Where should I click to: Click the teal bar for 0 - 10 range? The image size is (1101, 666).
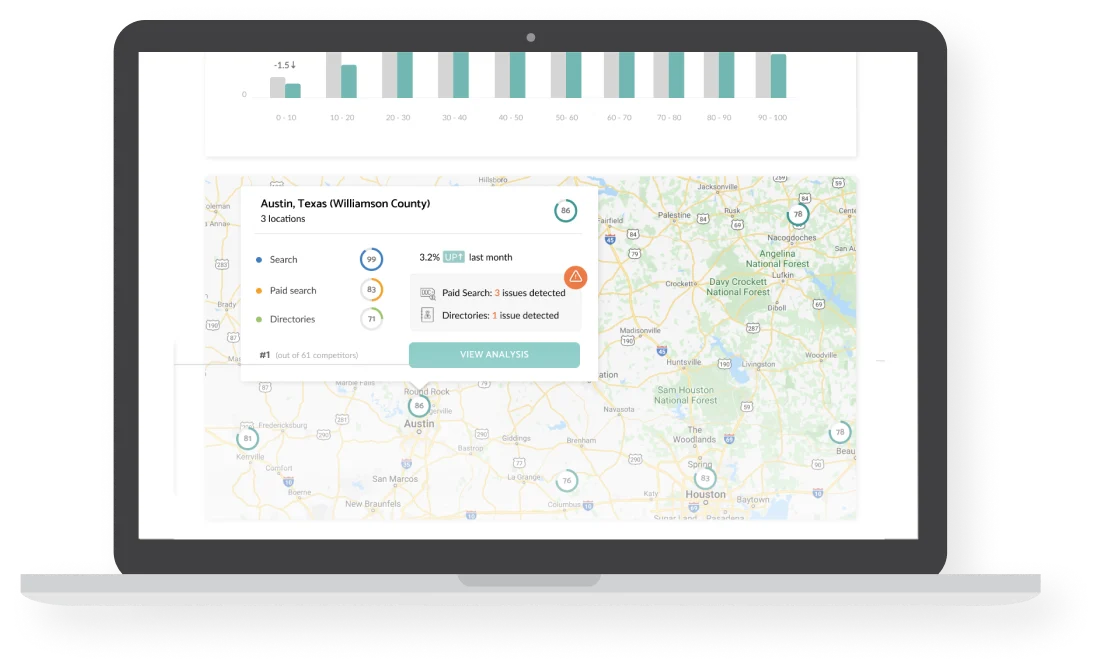[x=293, y=91]
